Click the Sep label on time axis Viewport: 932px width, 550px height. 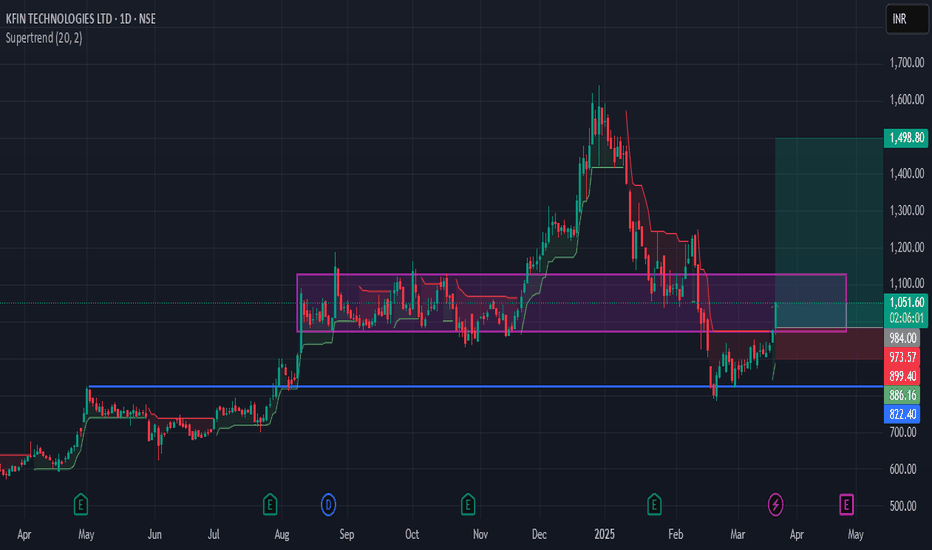pos(347,535)
